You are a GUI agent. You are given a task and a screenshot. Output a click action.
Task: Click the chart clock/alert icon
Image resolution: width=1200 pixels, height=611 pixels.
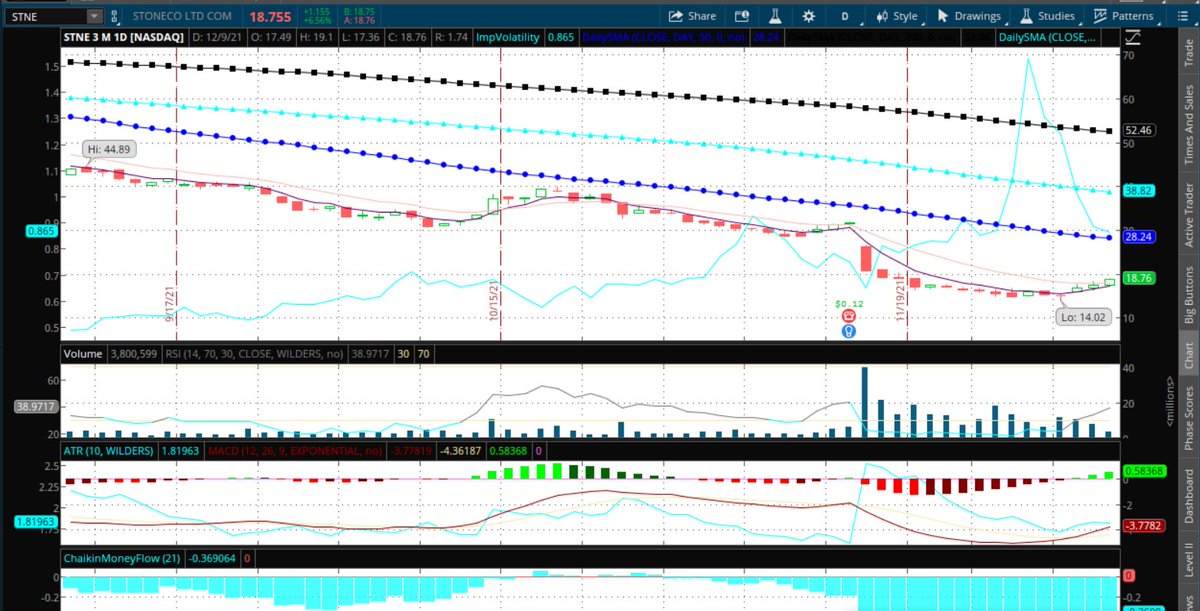click(x=741, y=16)
